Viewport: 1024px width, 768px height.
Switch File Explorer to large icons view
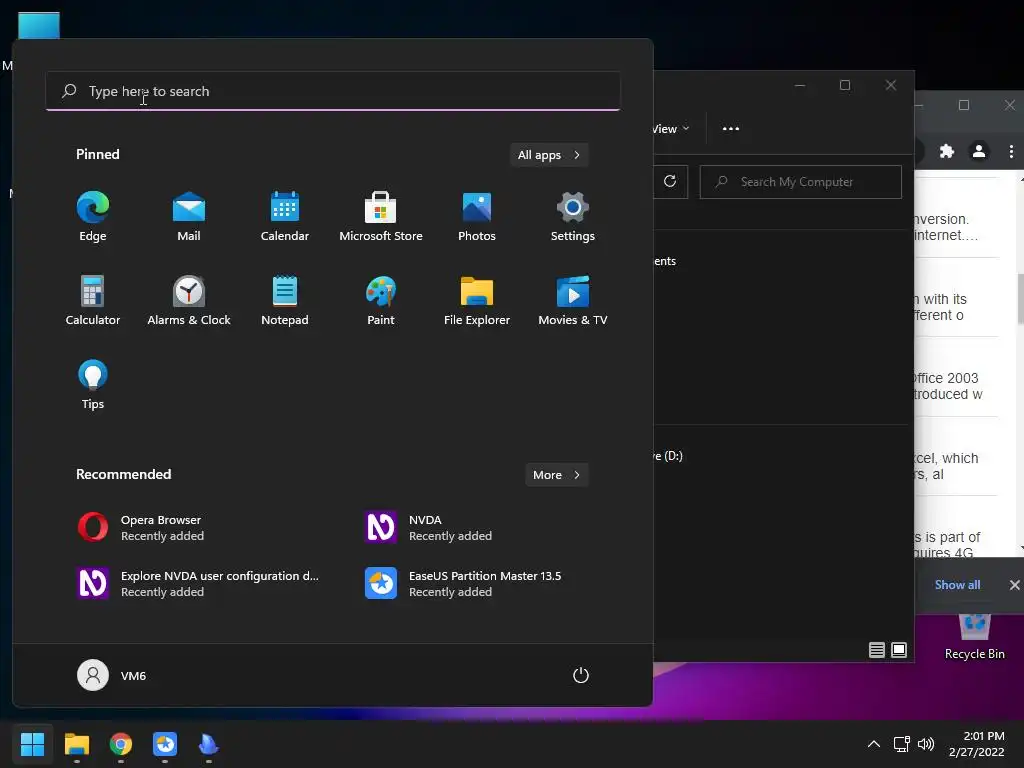(x=899, y=650)
